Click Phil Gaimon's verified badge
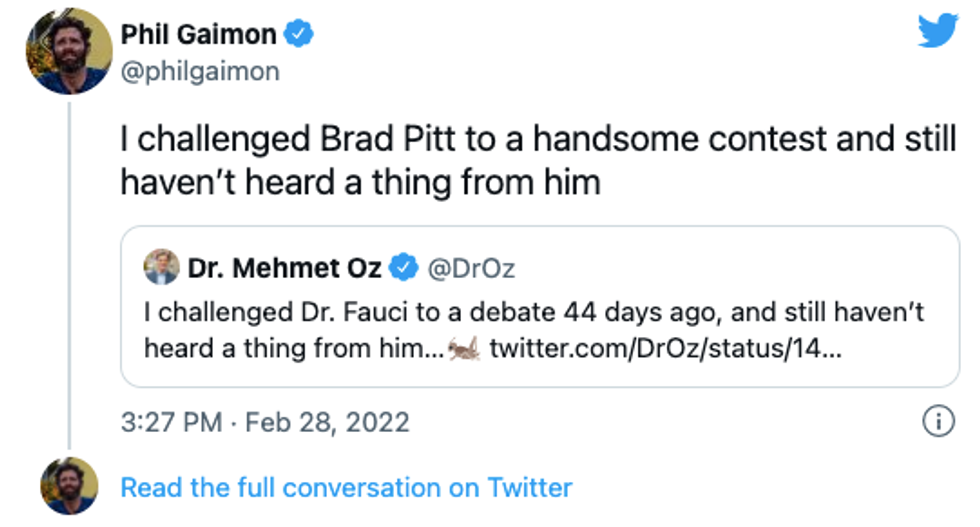The width and height of the screenshot is (980, 527). click(299, 34)
